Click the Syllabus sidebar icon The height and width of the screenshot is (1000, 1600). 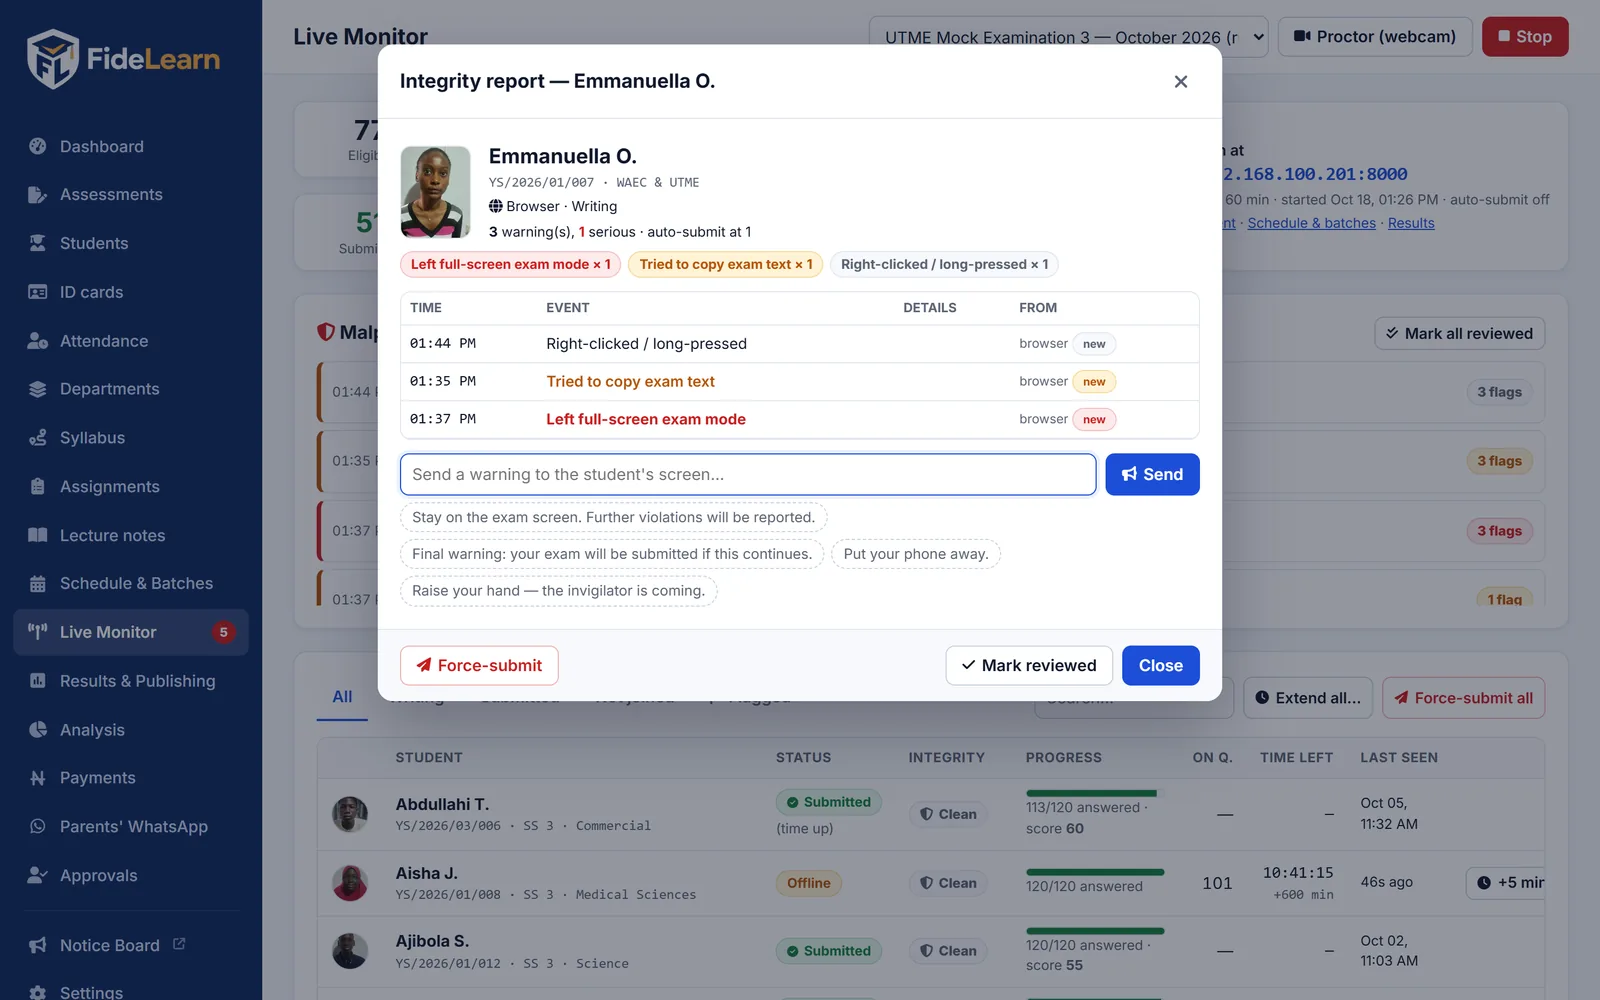point(38,438)
